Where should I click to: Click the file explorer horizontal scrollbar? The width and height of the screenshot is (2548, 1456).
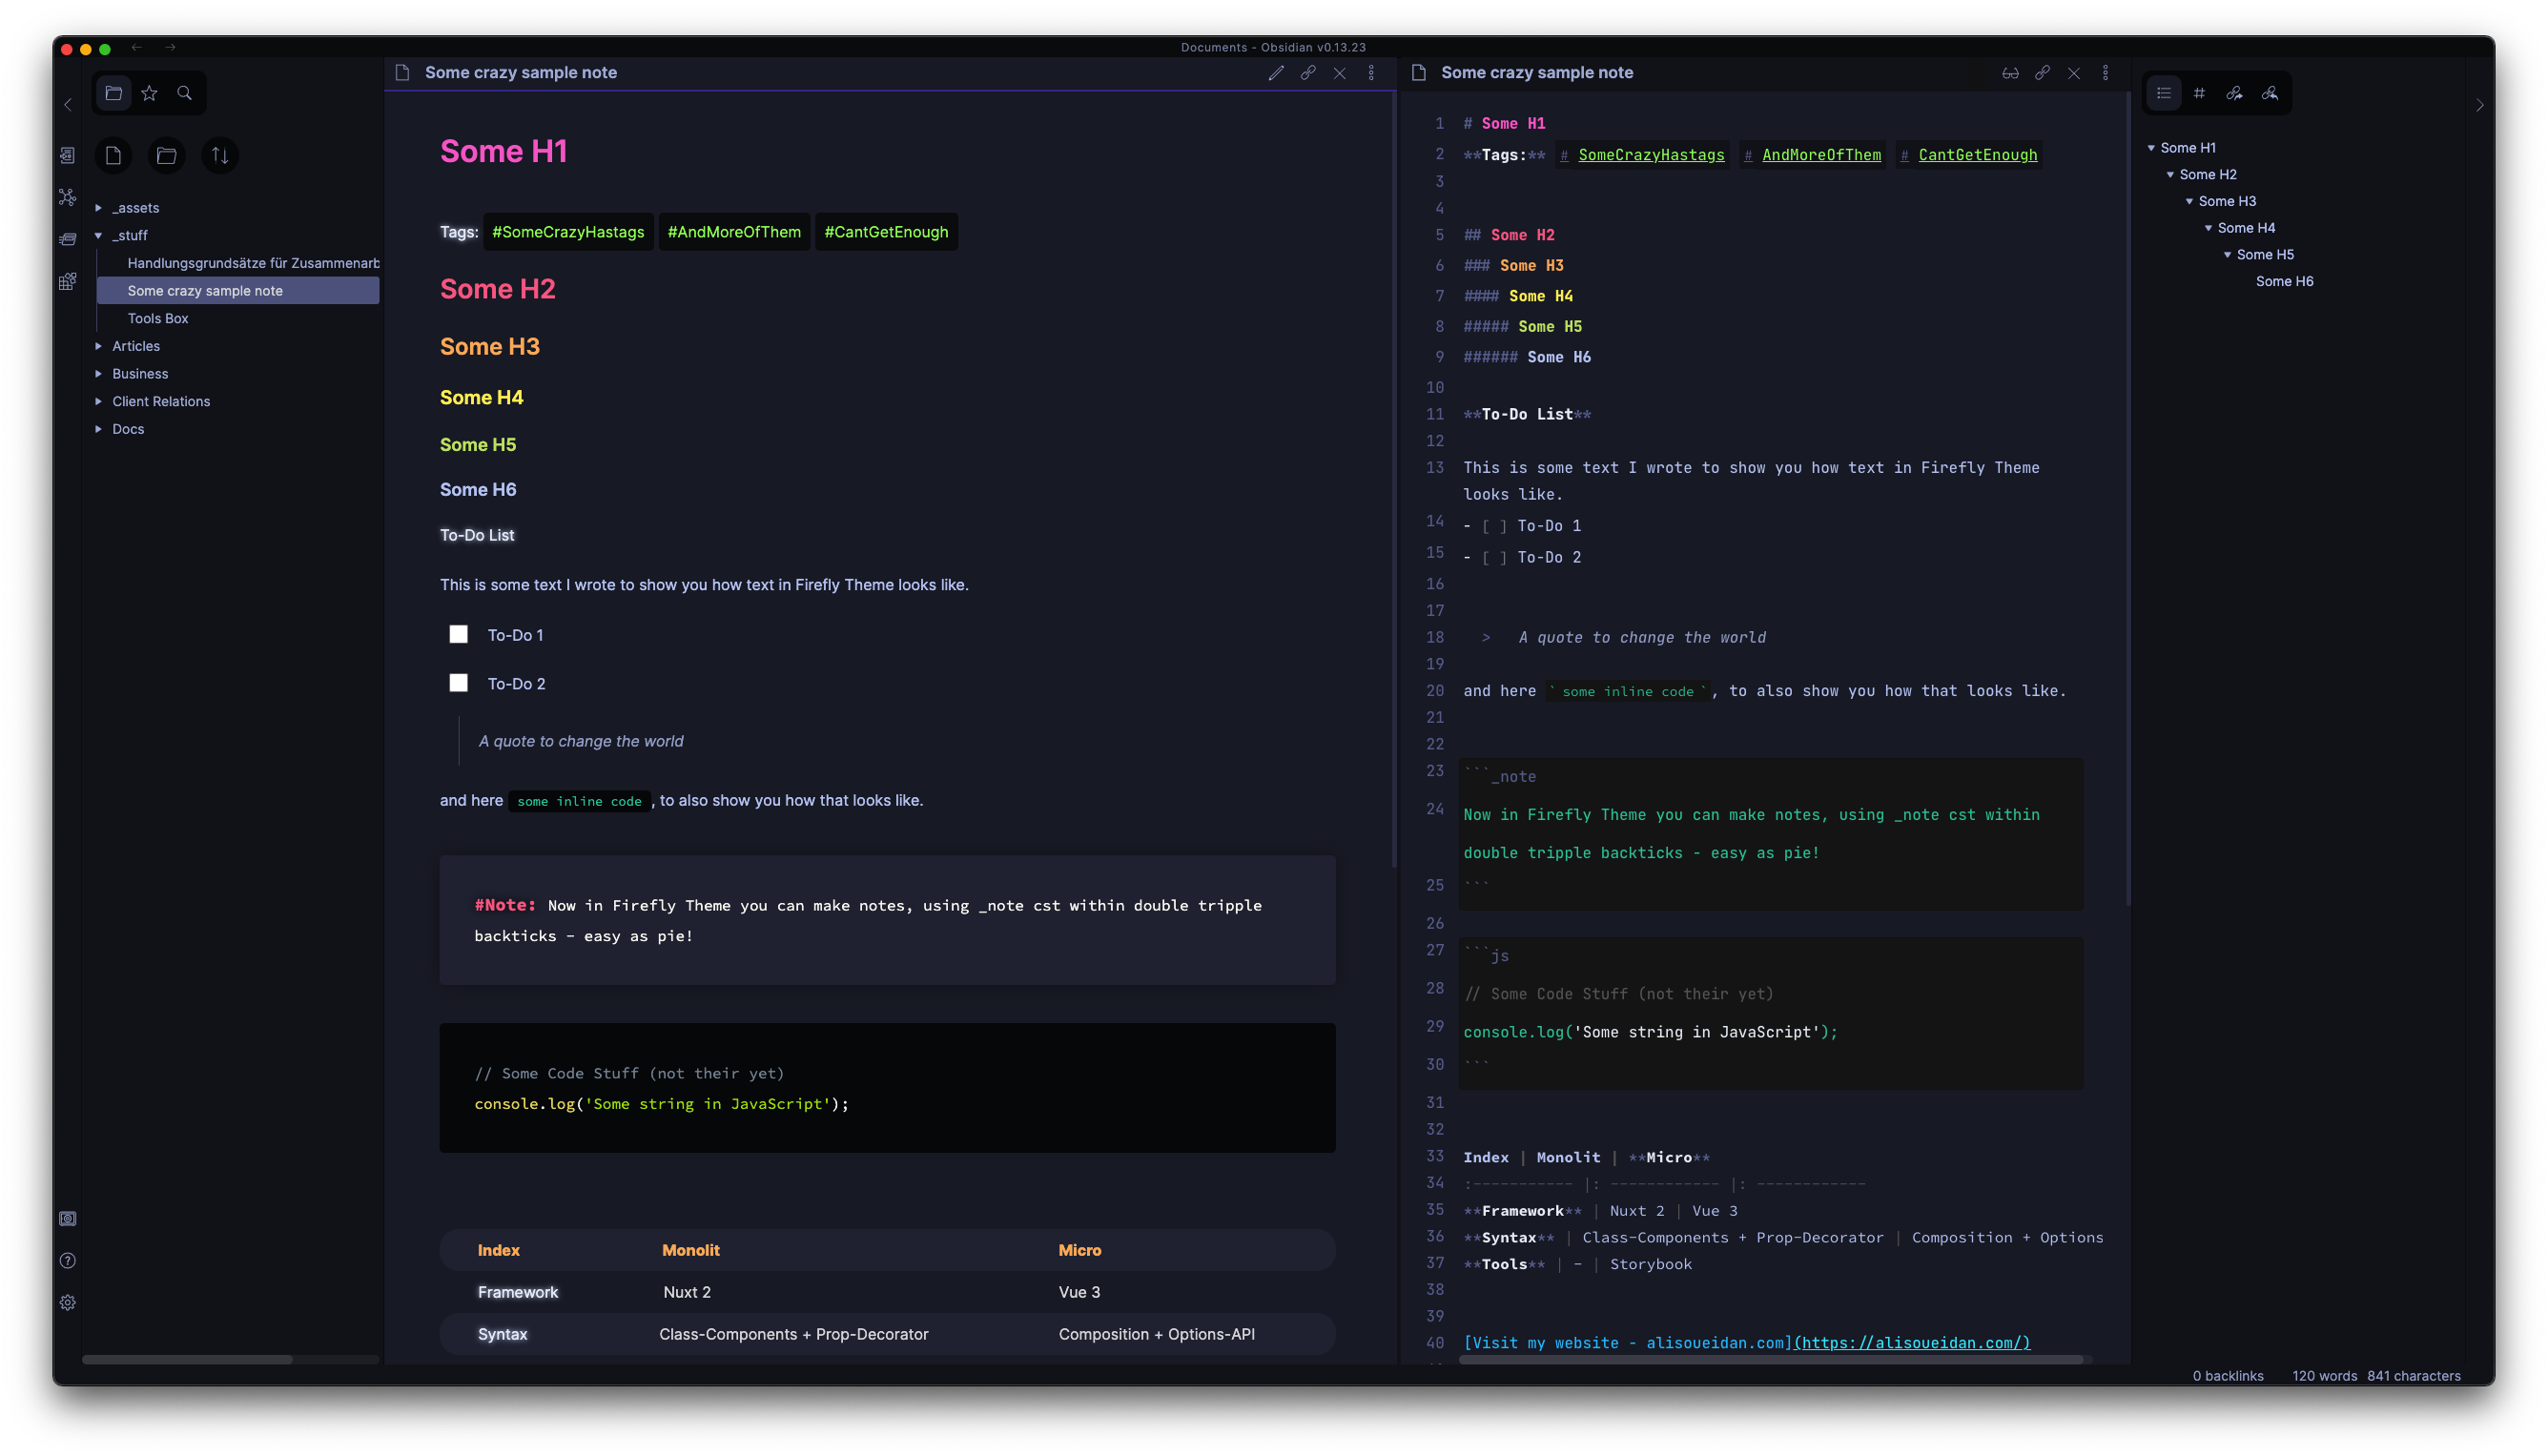(x=187, y=1360)
